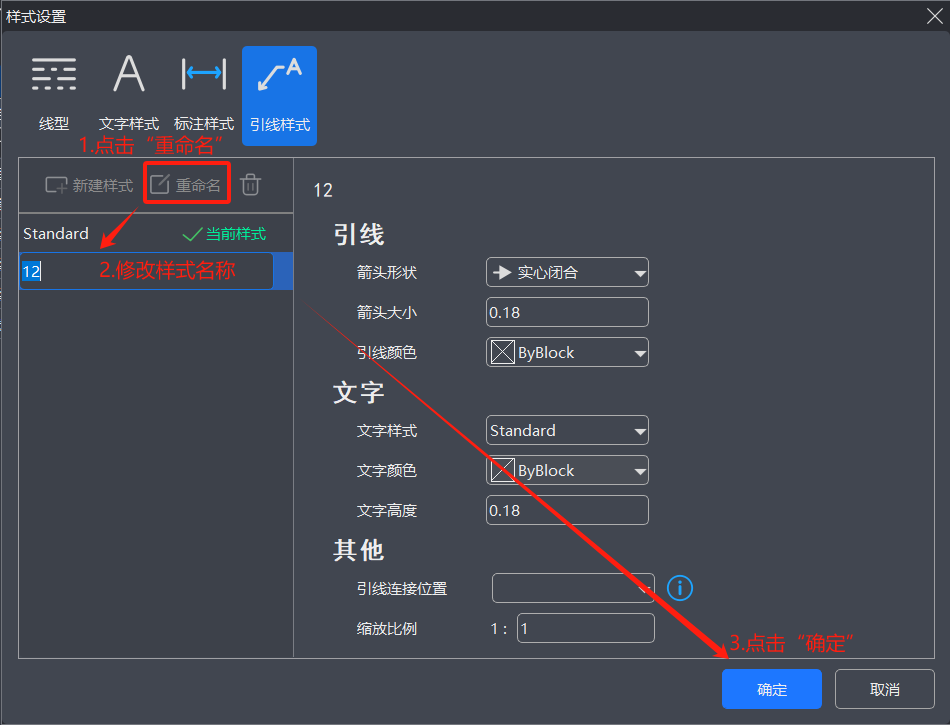Image resolution: width=950 pixels, height=725 pixels.
Task: Select the Standard style in the list
Action: click(x=56, y=234)
